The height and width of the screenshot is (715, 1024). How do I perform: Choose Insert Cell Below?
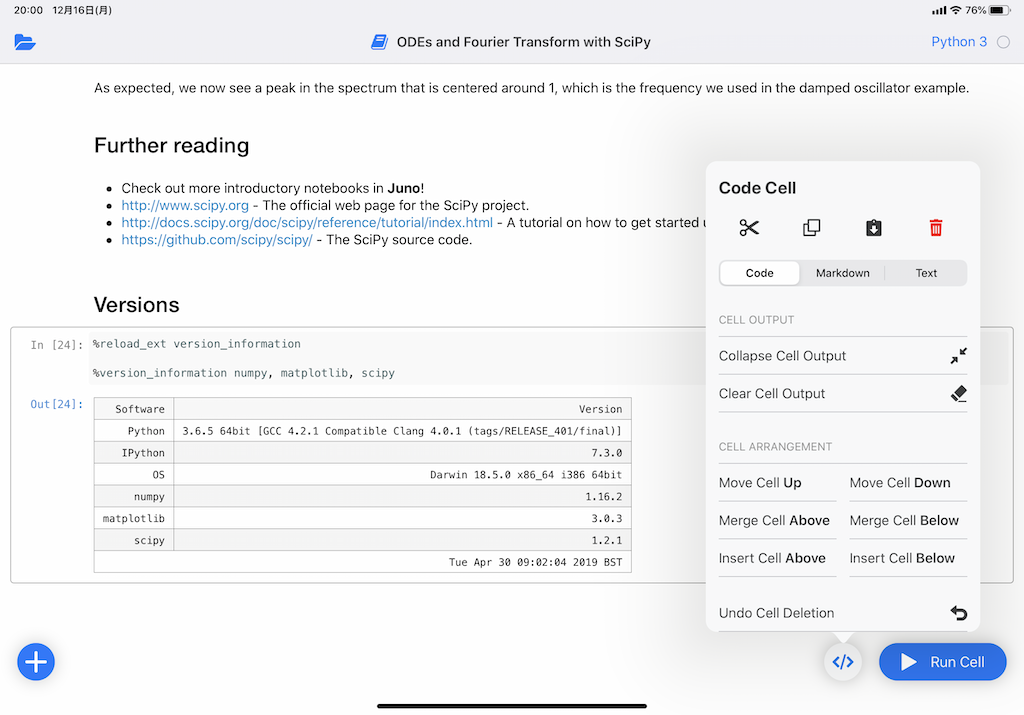click(x=908, y=559)
